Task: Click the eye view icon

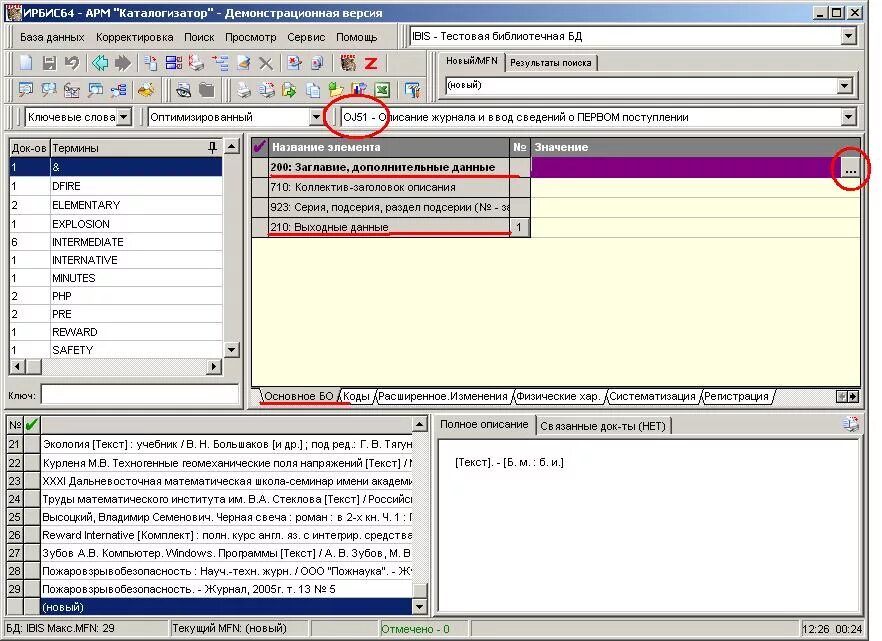Action: click(x=183, y=89)
